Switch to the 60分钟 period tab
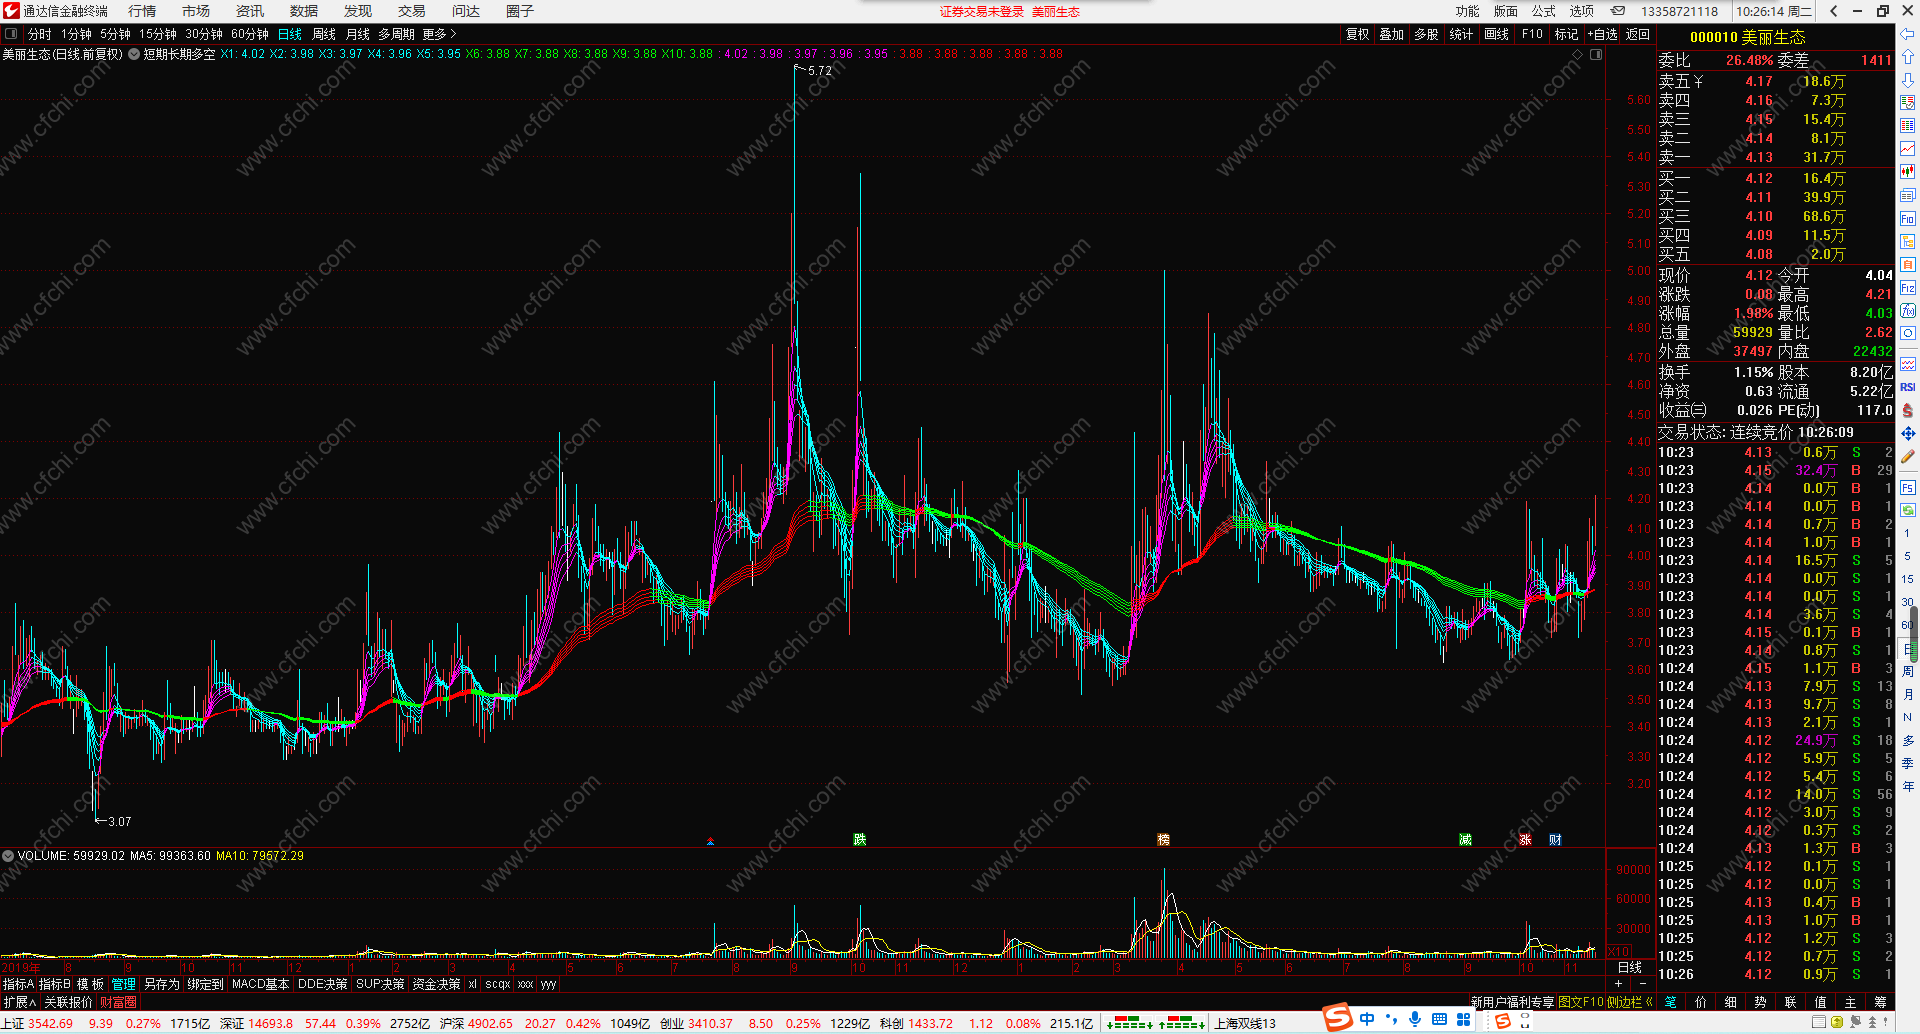 coord(250,34)
